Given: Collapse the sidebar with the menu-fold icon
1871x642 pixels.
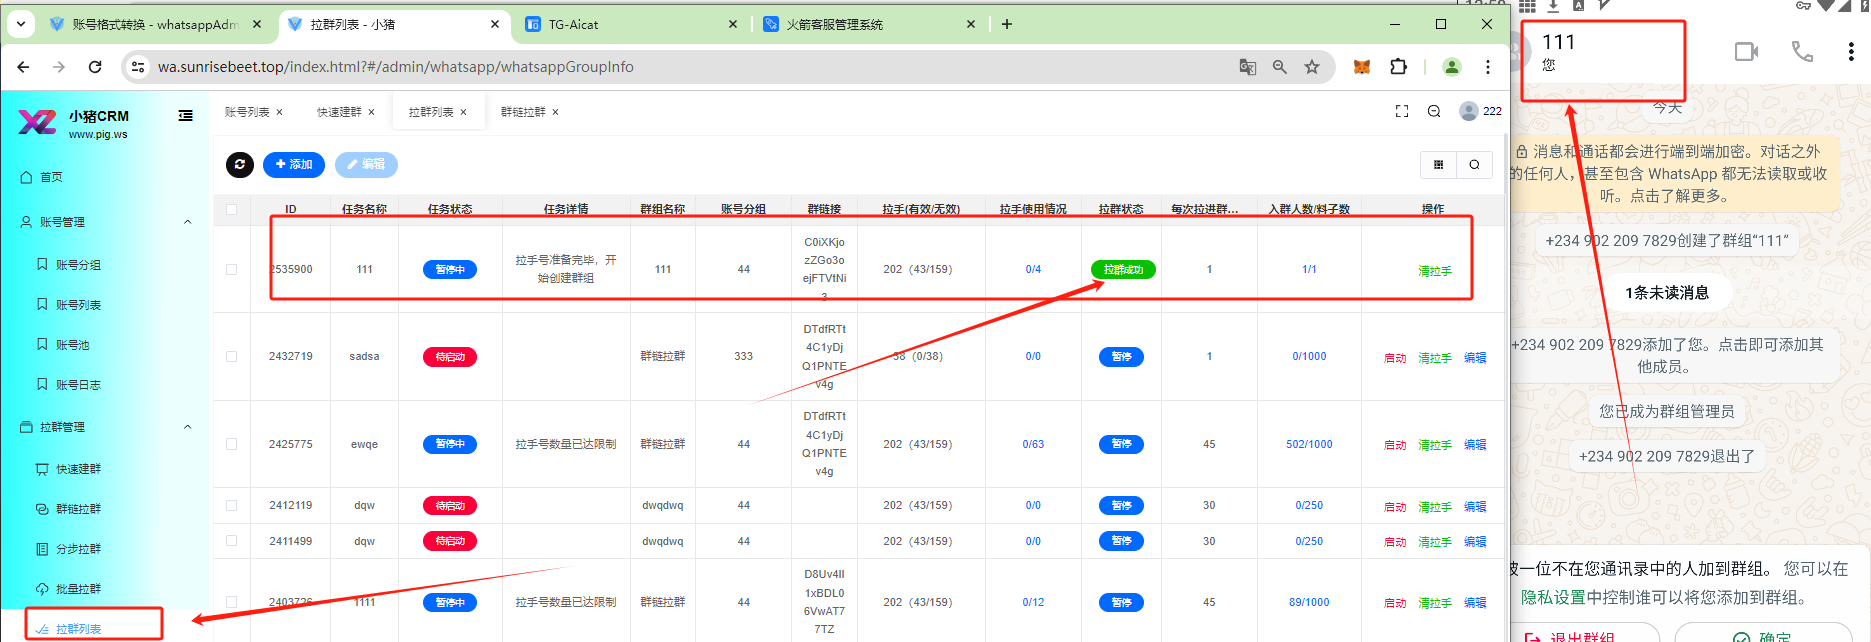Looking at the screenshot, I should click(x=186, y=116).
